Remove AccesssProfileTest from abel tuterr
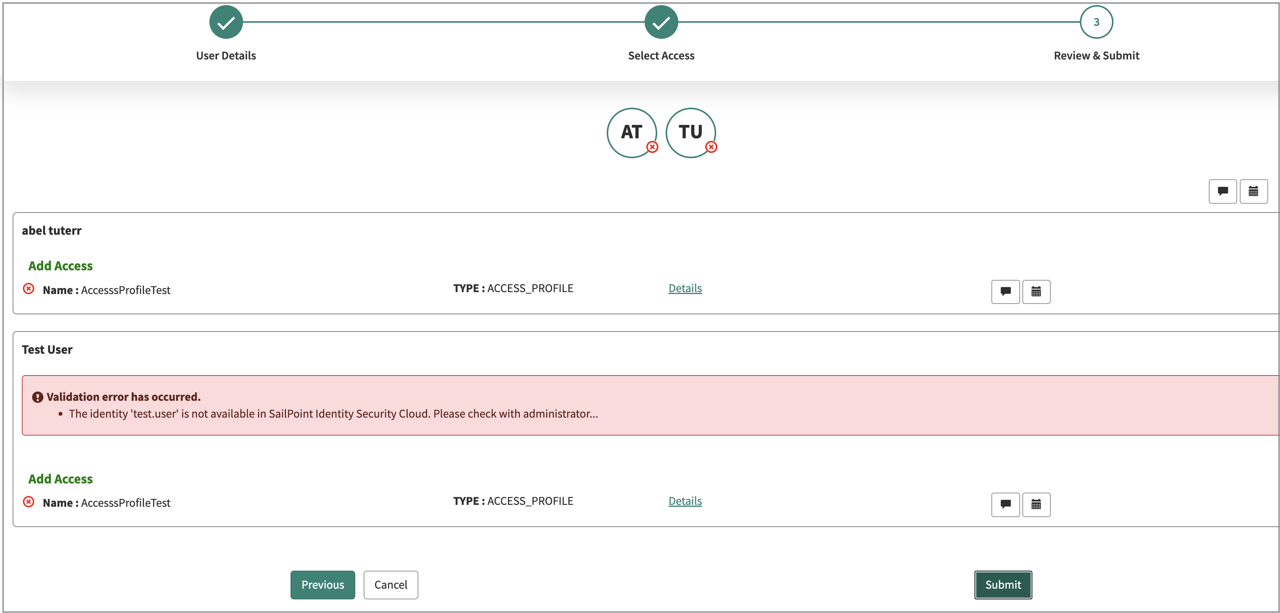The width and height of the screenshot is (1280, 613). [x=29, y=289]
